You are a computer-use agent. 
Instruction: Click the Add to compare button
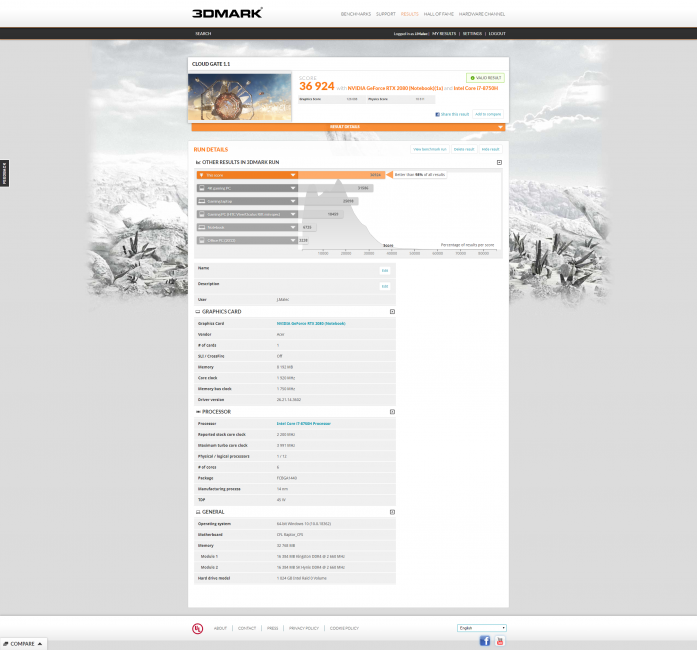pyautogui.click(x=488, y=114)
